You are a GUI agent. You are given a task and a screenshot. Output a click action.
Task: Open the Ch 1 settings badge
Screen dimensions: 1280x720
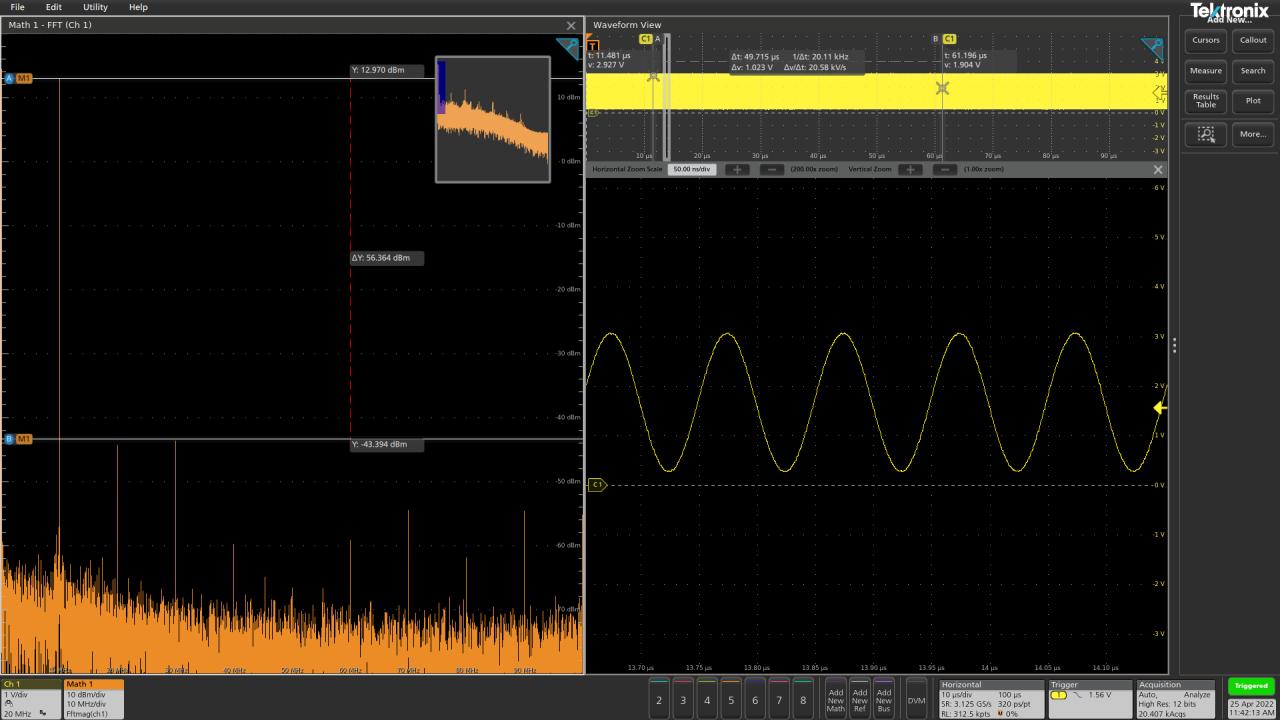tap(31, 699)
